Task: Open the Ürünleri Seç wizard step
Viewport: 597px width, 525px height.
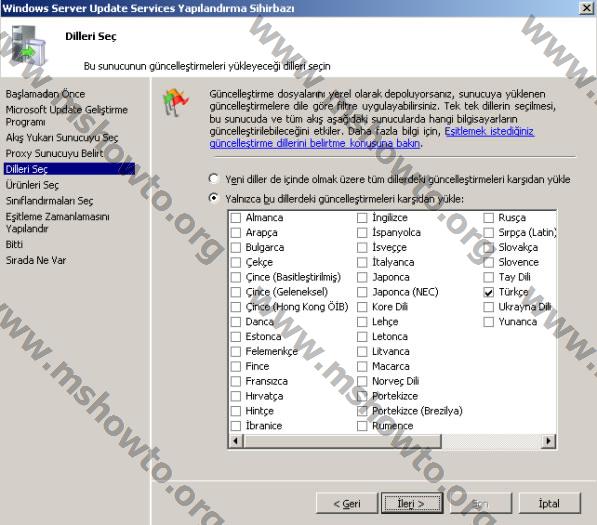Action: click(32, 185)
